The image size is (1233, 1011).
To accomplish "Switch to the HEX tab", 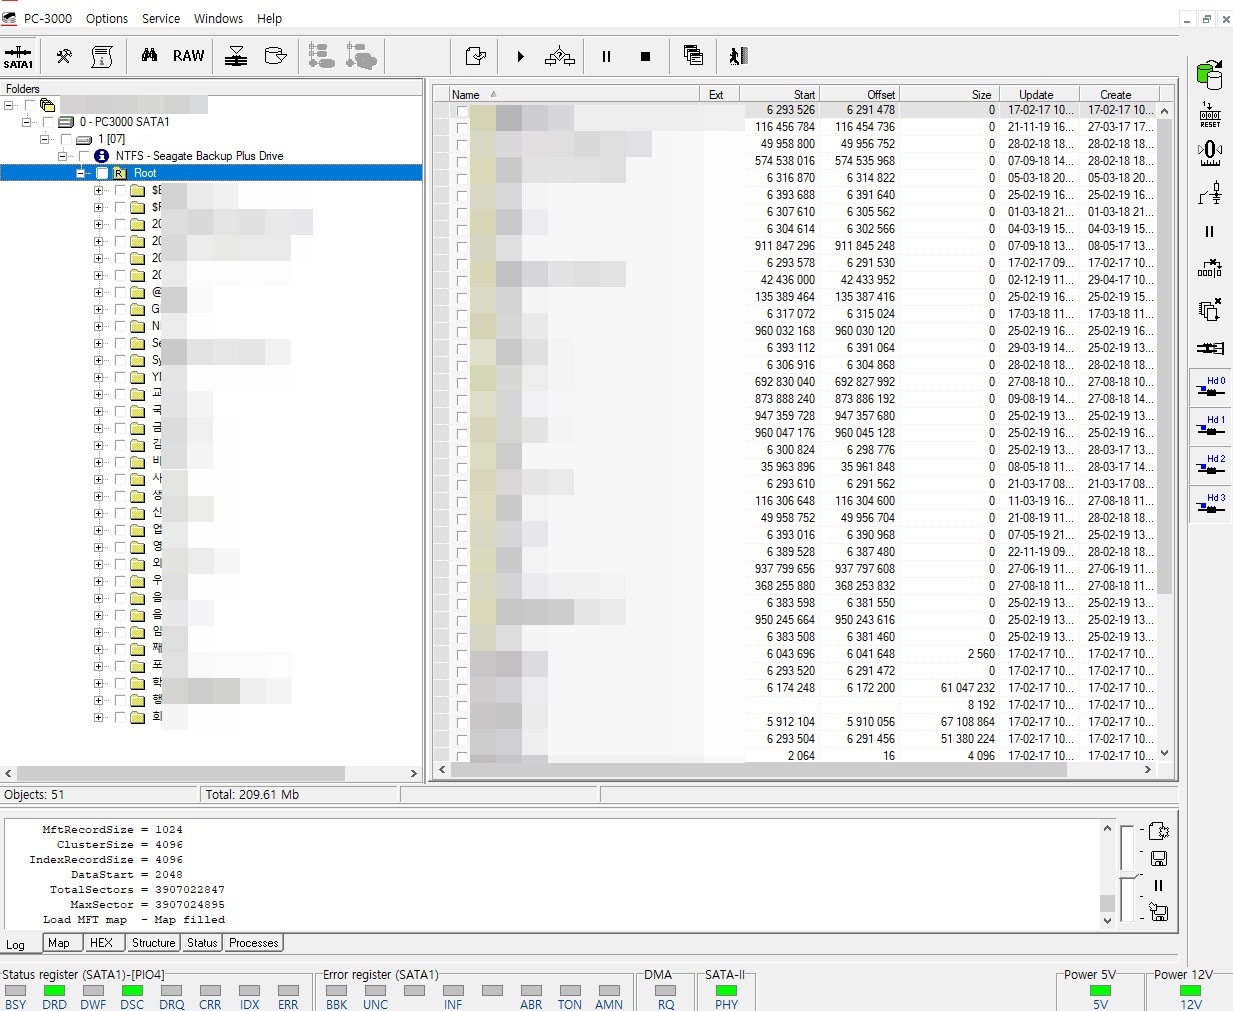I will [101, 943].
